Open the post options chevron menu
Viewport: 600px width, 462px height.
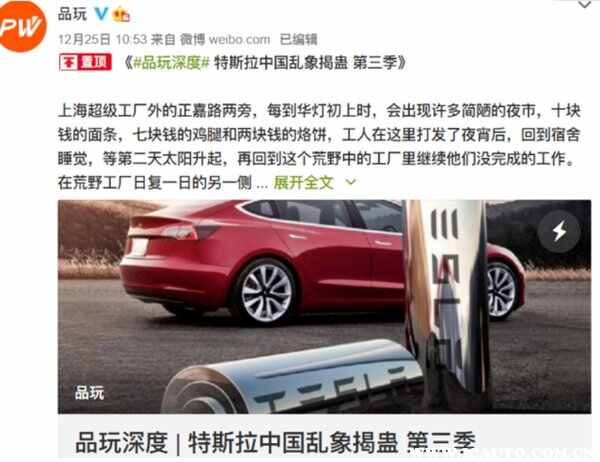click(x=584, y=5)
